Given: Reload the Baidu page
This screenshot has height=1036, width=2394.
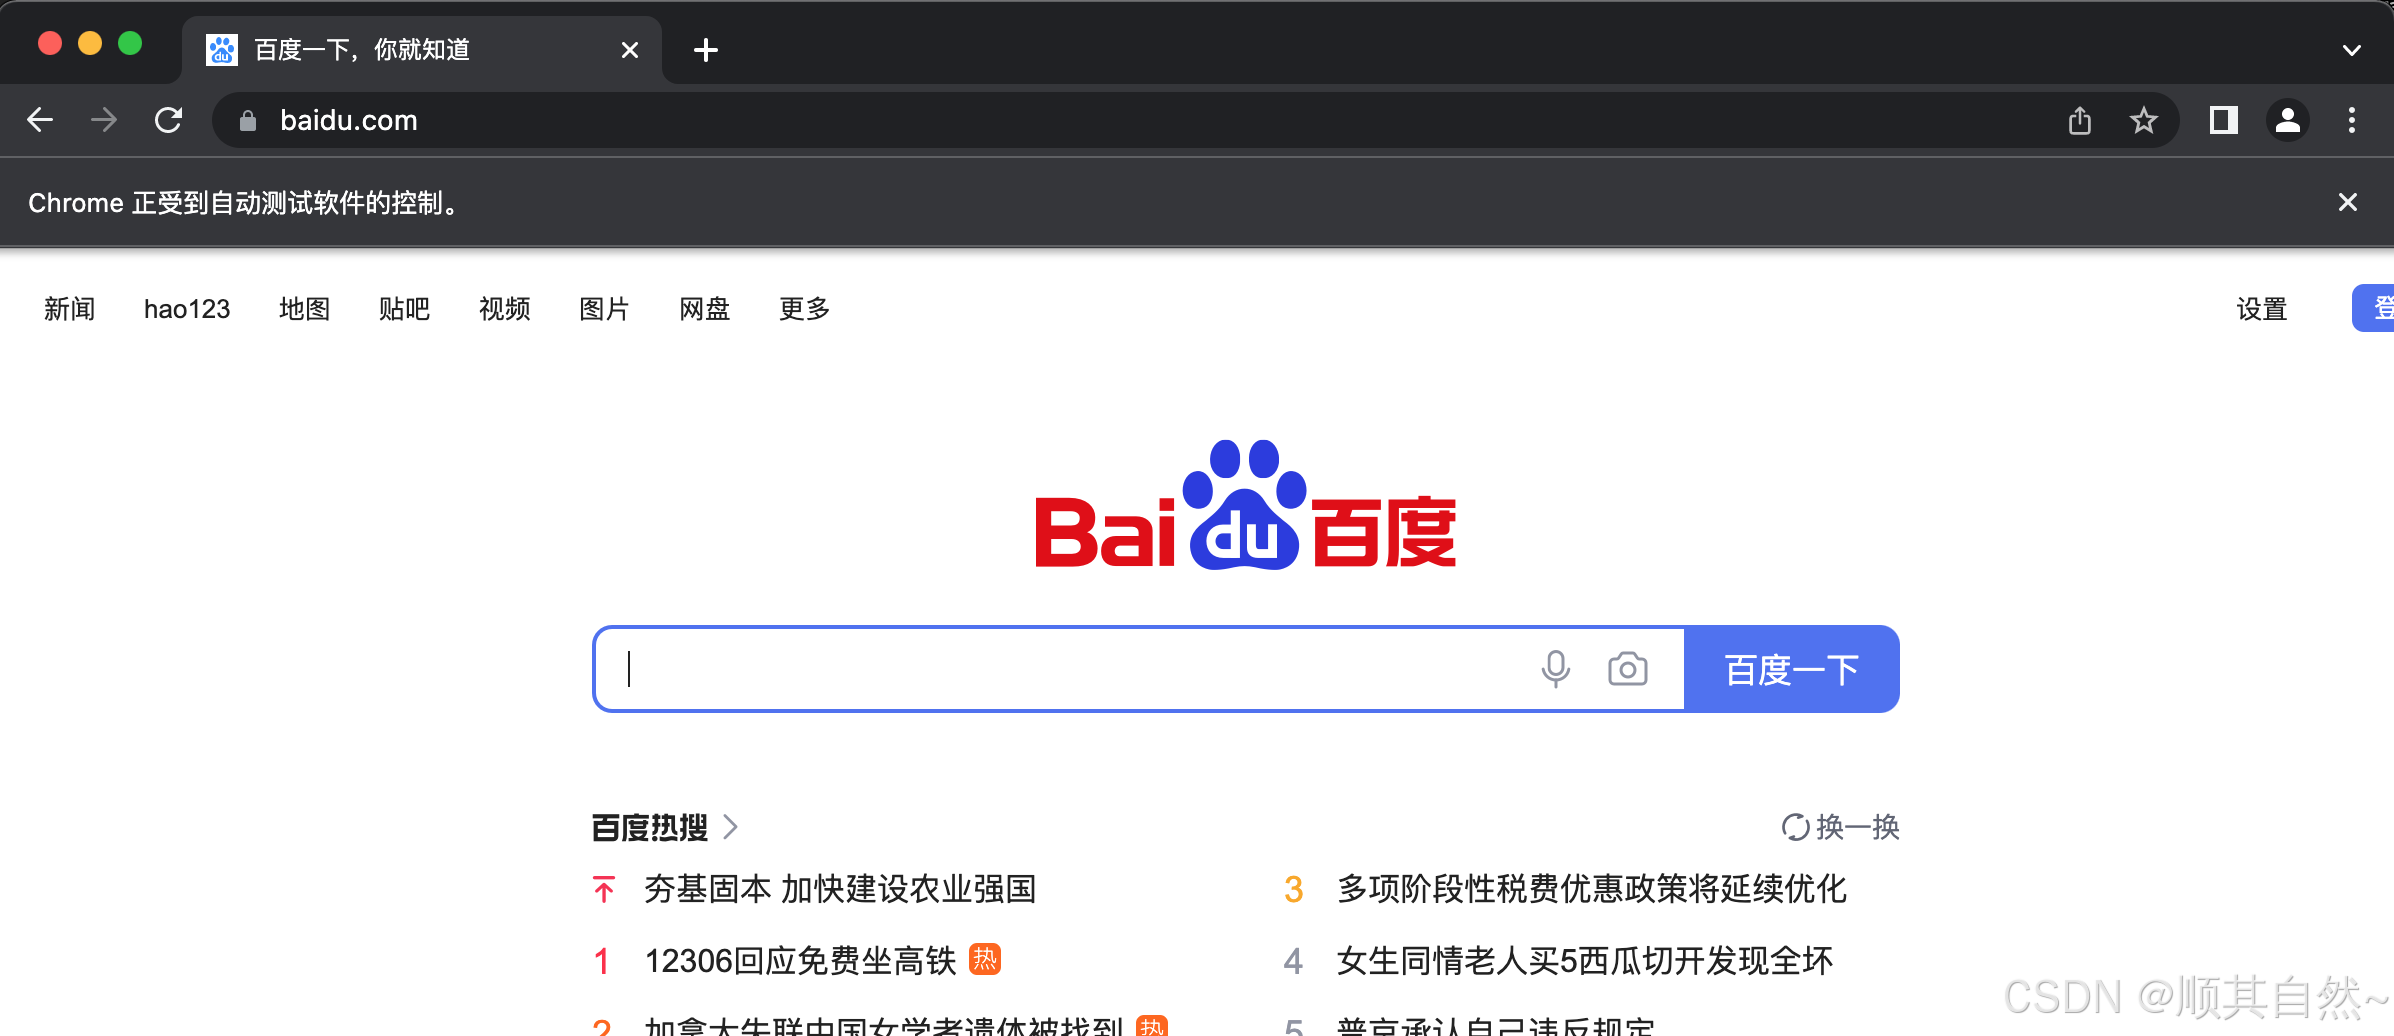Looking at the screenshot, I should pyautogui.click(x=168, y=120).
